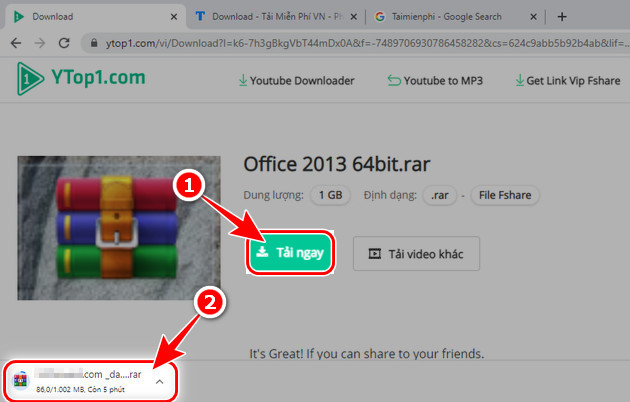Open the downloading .rar file item
The height and width of the screenshot is (402, 630).
(x=88, y=381)
